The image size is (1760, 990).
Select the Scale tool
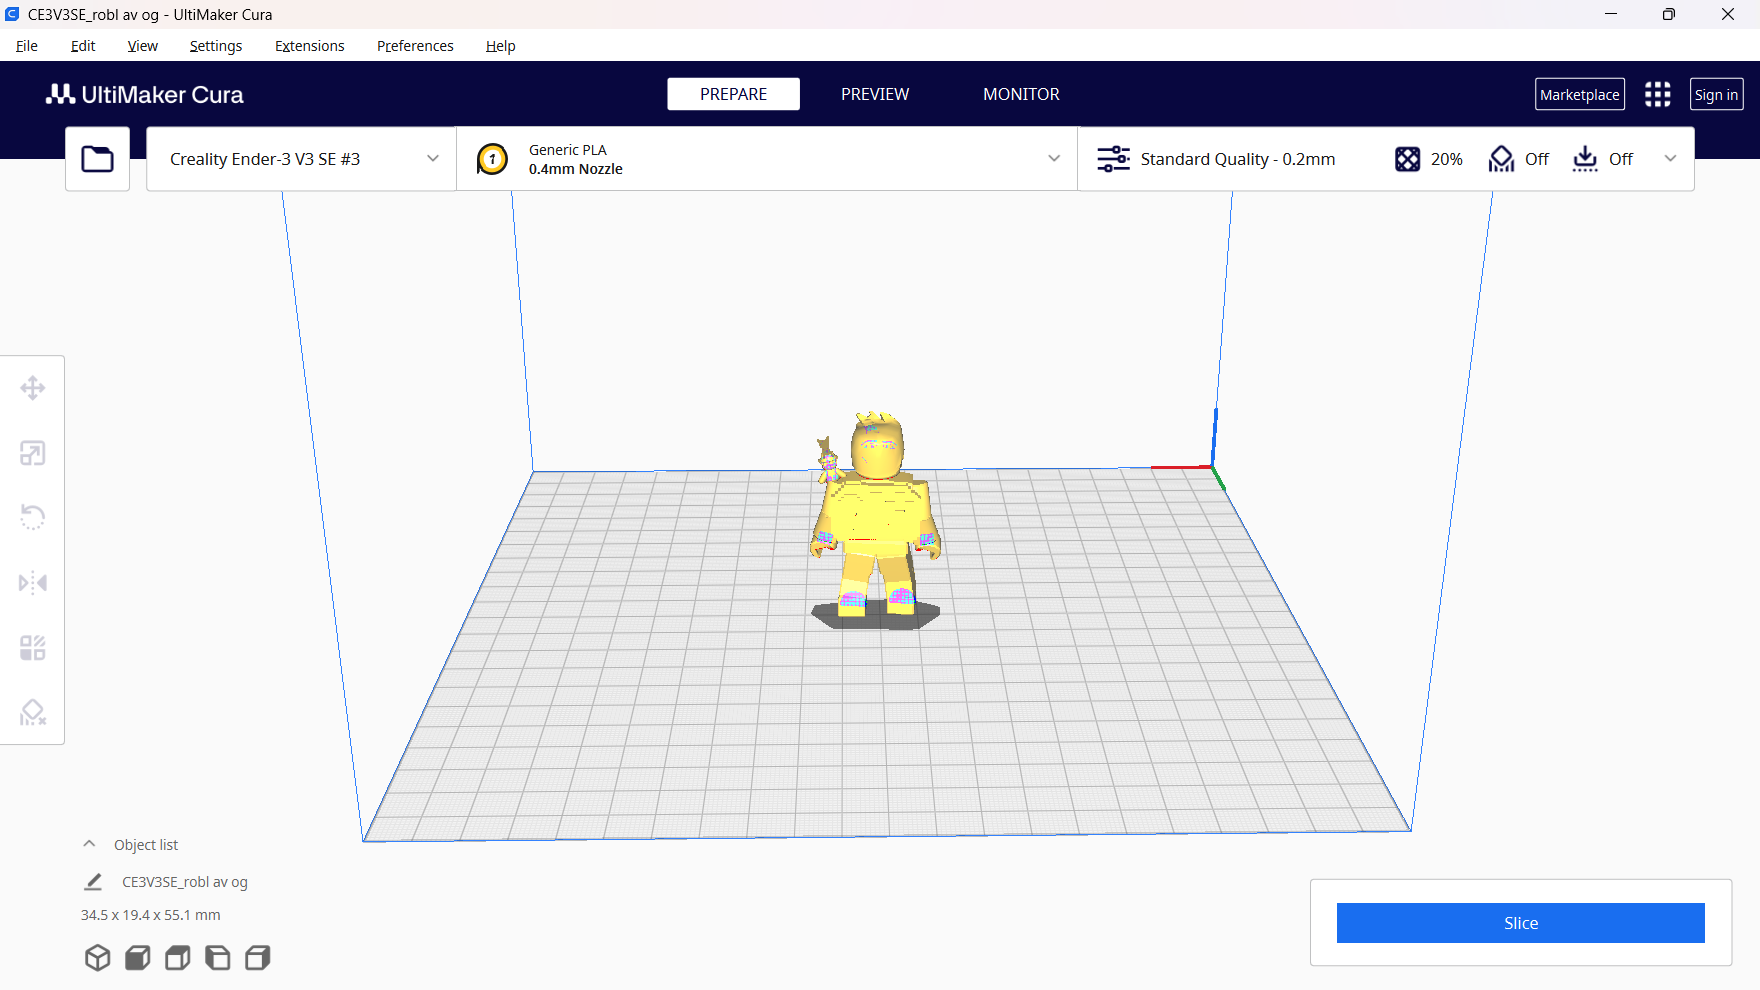pyautogui.click(x=33, y=453)
